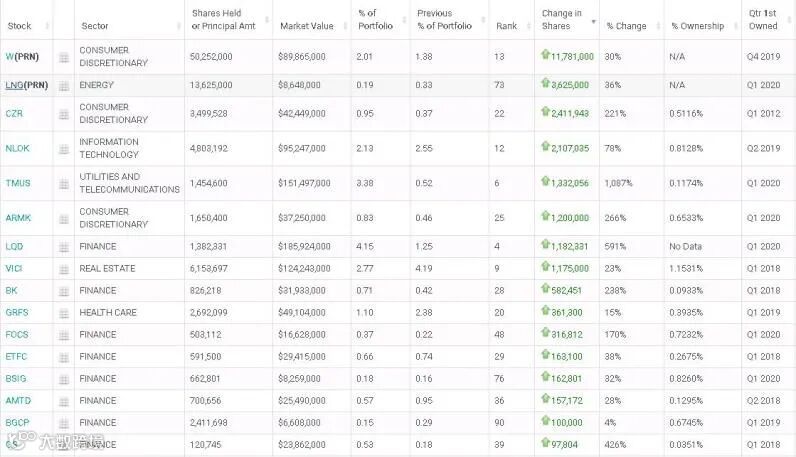796x457 pixels.
Task: Open the ARMK stock link
Action: [x=18, y=218]
